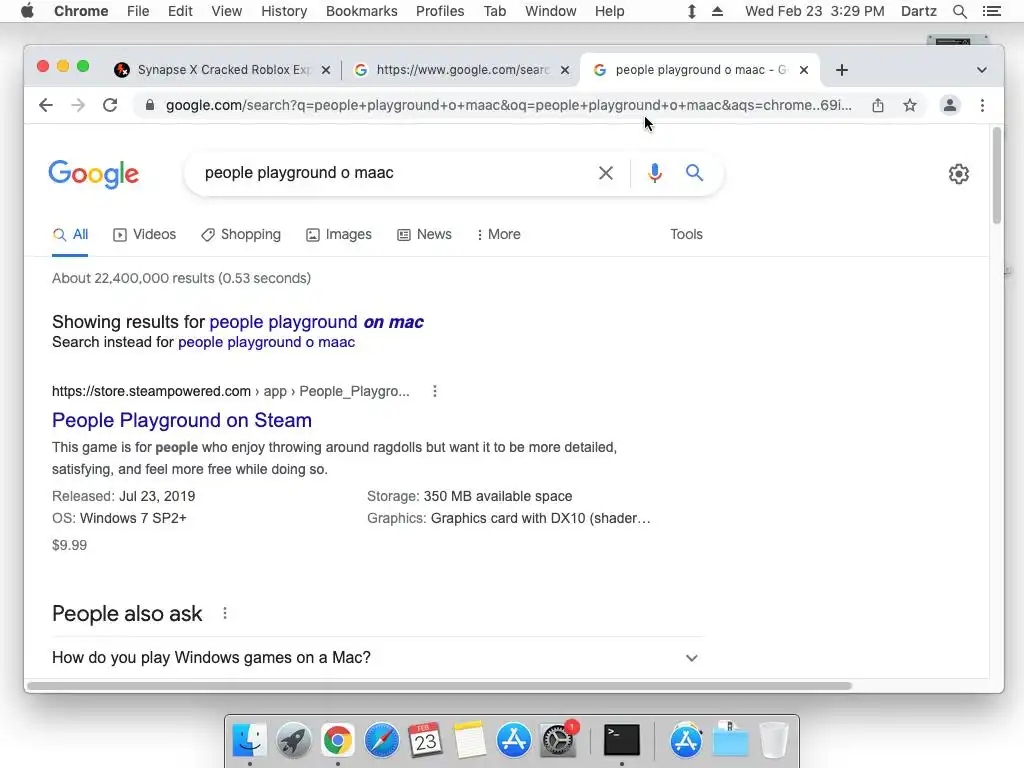Reload the current Google results page
The width and height of the screenshot is (1024, 768).
pos(110,105)
